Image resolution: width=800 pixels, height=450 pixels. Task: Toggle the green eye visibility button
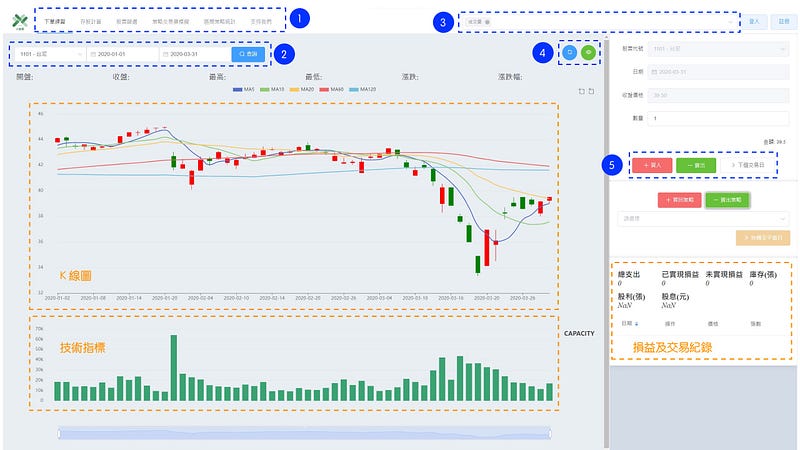coord(588,52)
